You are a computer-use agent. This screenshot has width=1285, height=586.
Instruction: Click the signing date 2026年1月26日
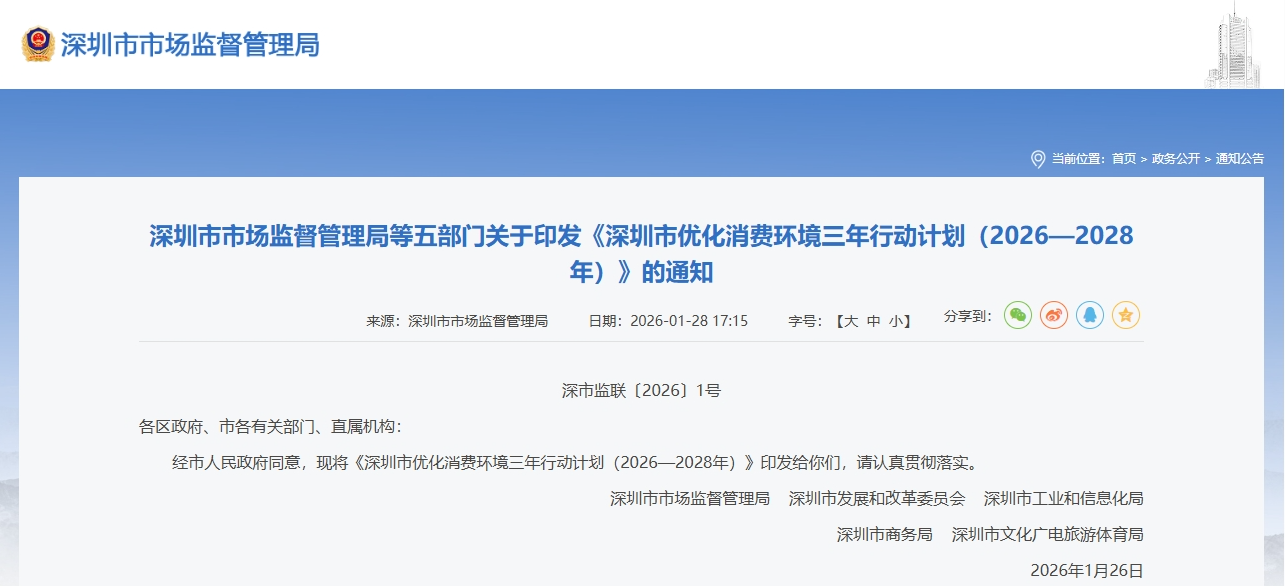coord(1086,571)
